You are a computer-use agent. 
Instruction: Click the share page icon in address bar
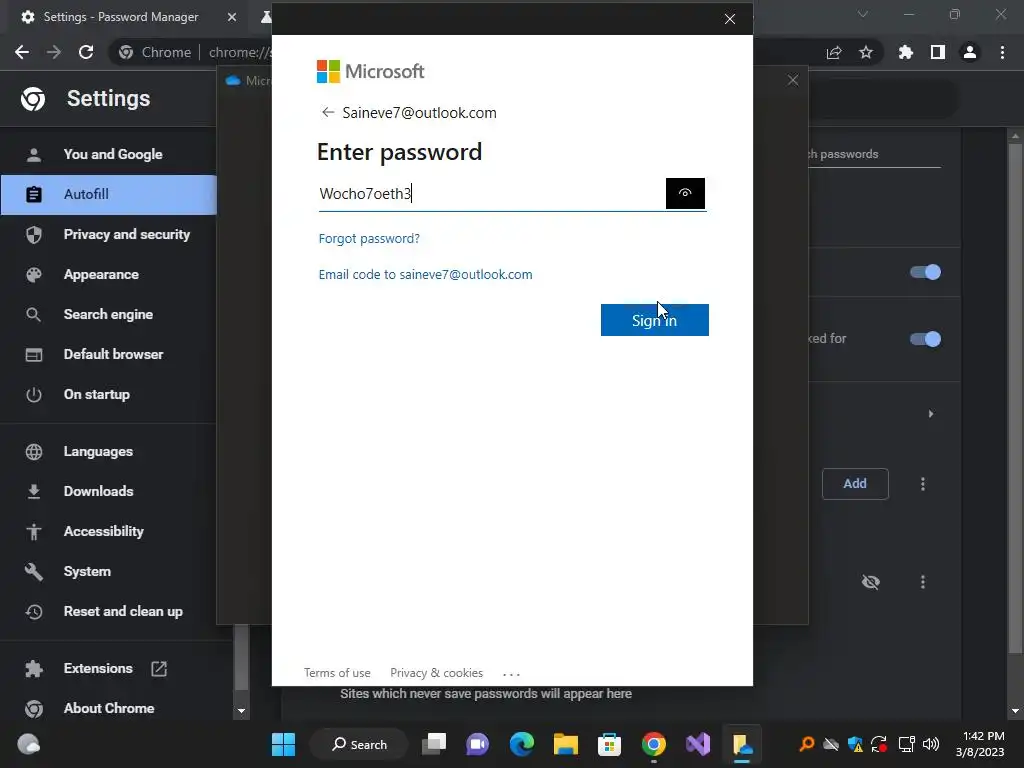[x=834, y=52]
